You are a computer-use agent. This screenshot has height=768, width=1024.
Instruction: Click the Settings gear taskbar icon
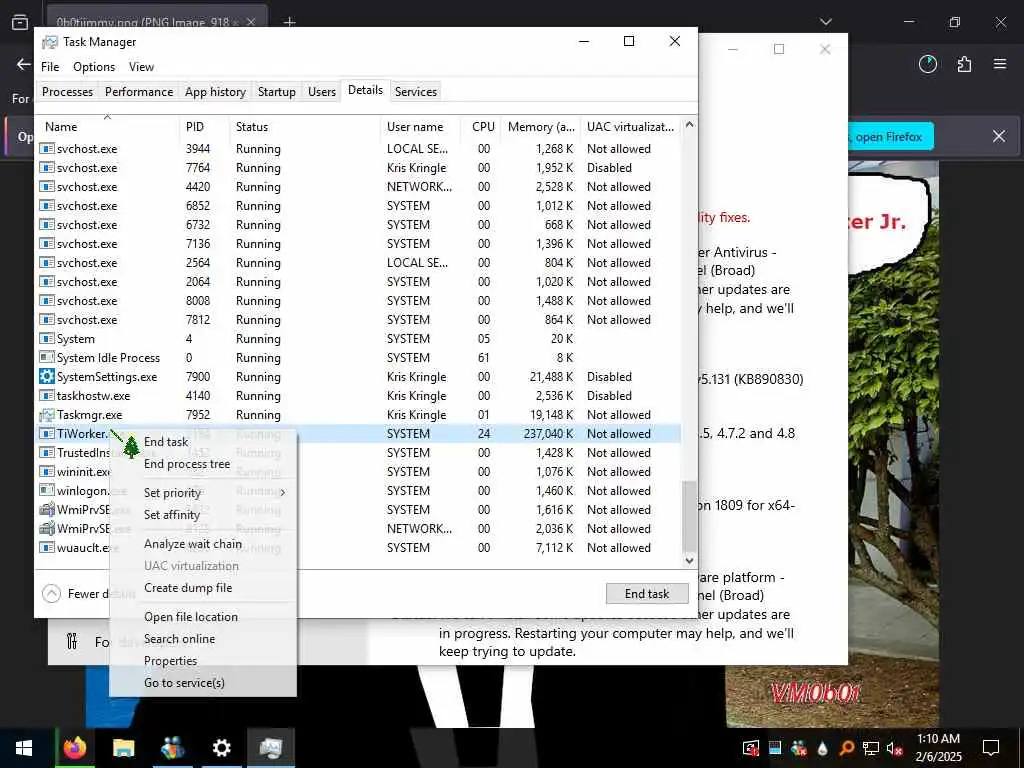pos(221,748)
